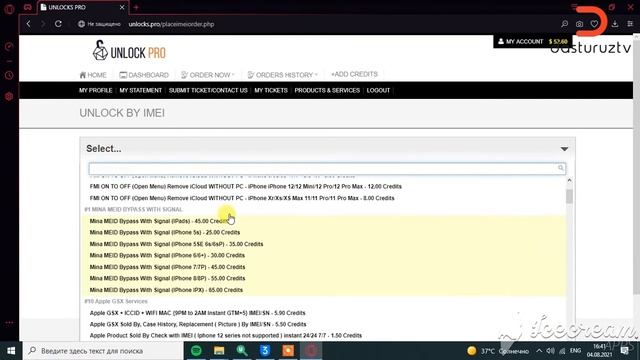Click the service search input field
The image size is (640, 360).
click(327, 168)
